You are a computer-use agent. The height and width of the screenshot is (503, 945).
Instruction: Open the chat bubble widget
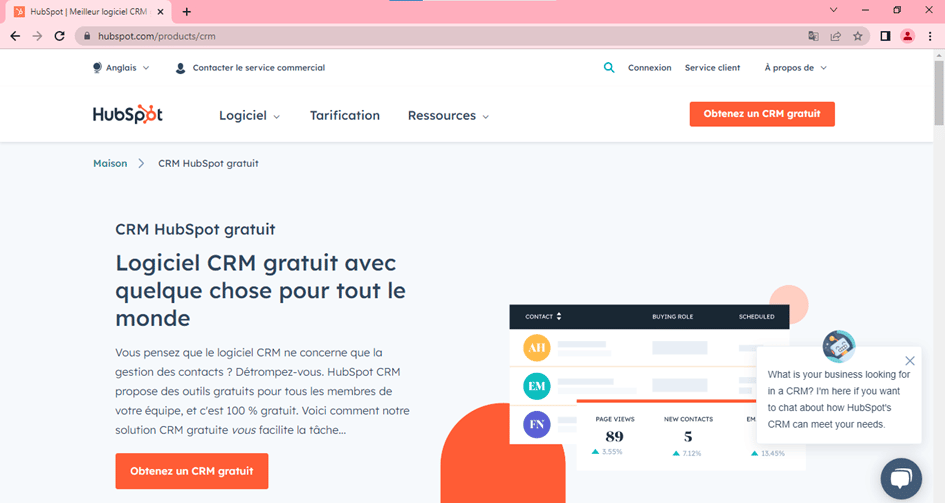click(x=900, y=479)
